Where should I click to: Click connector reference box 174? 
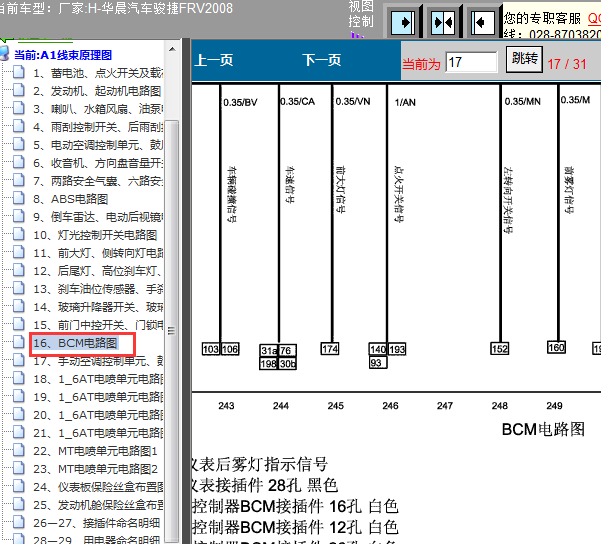click(330, 348)
